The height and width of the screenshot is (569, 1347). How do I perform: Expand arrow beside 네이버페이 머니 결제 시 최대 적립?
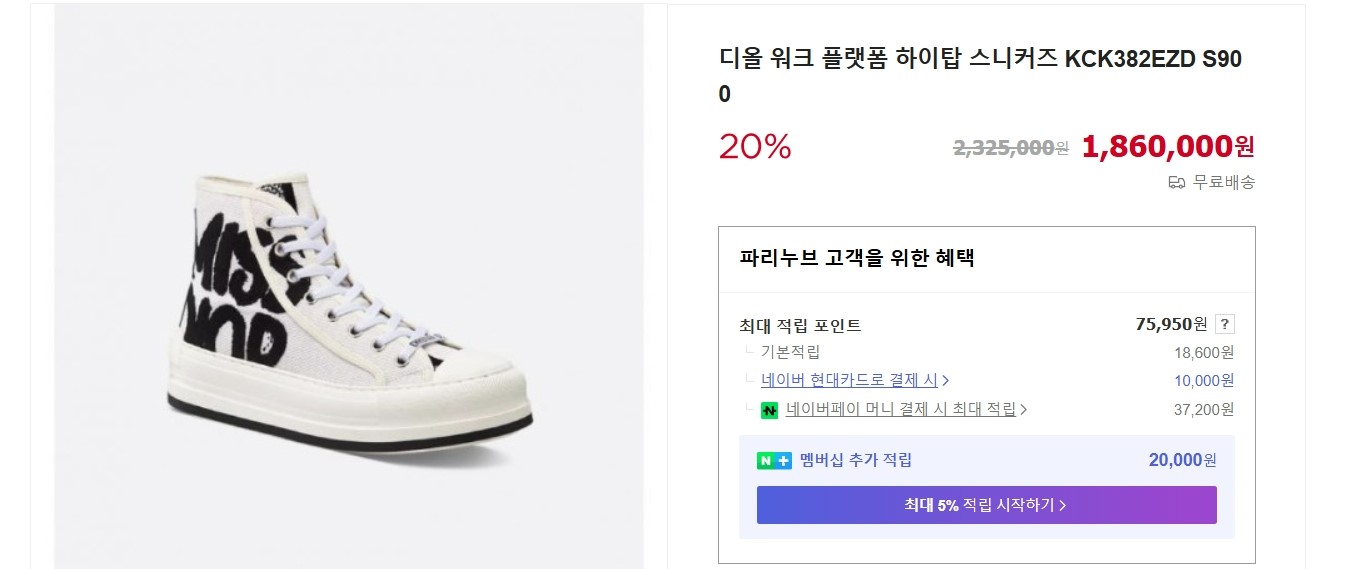click(1024, 409)
